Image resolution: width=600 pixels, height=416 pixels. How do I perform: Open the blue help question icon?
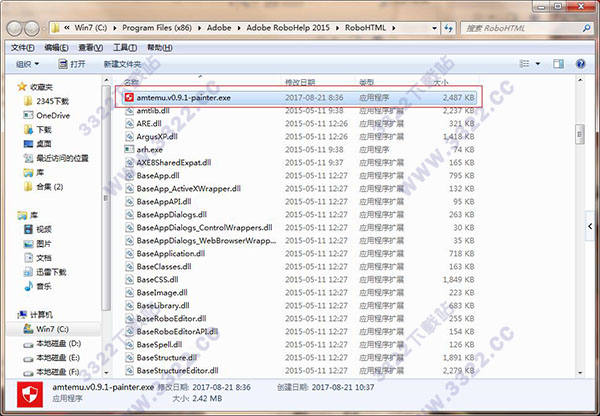[580, 64]
